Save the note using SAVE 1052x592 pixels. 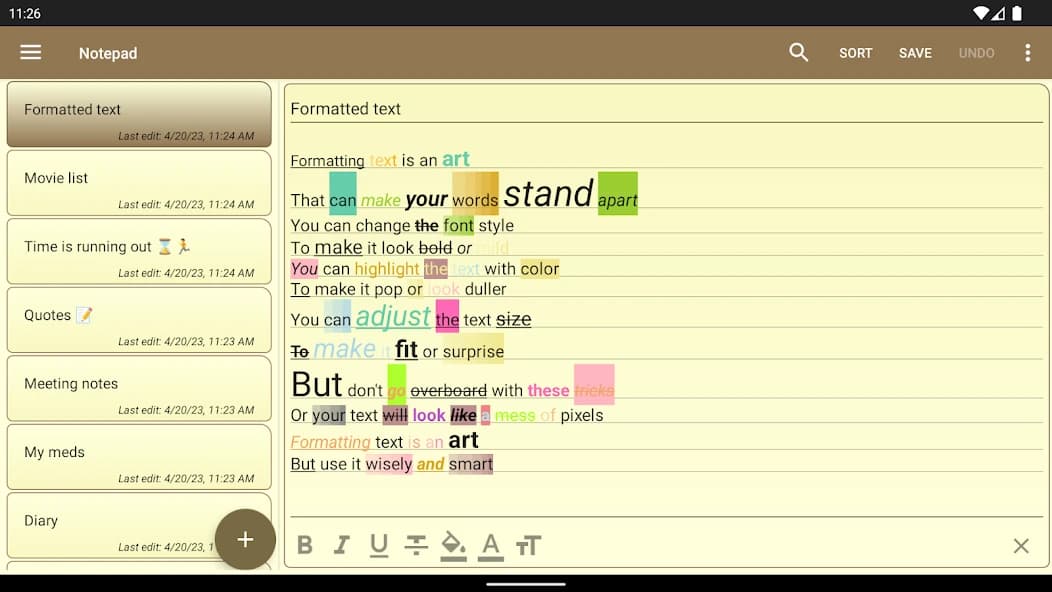point(915,52)
